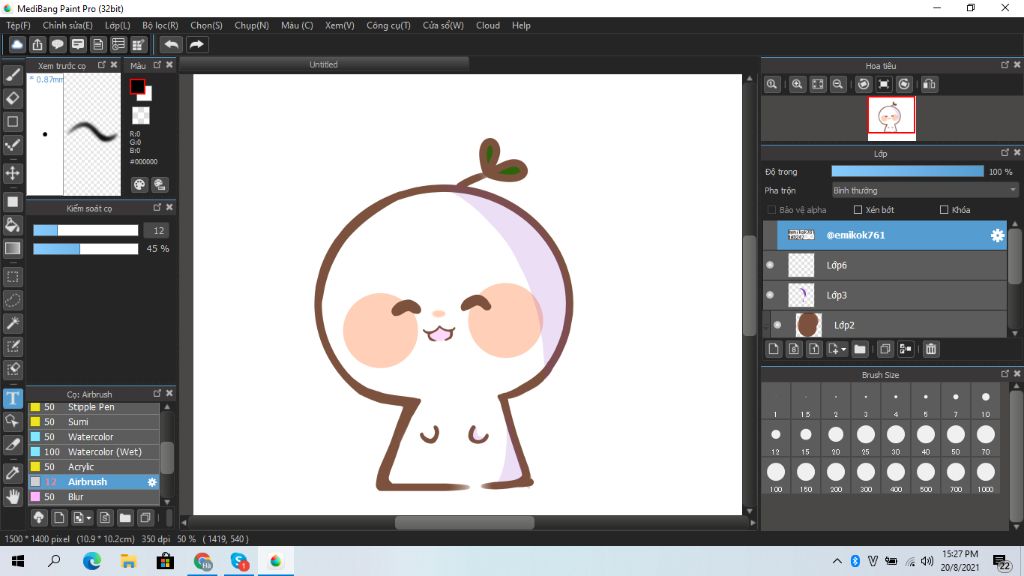Hide layer Lớp6 visibility dot
The image size is (1024, 576).
tap(770, 265)
